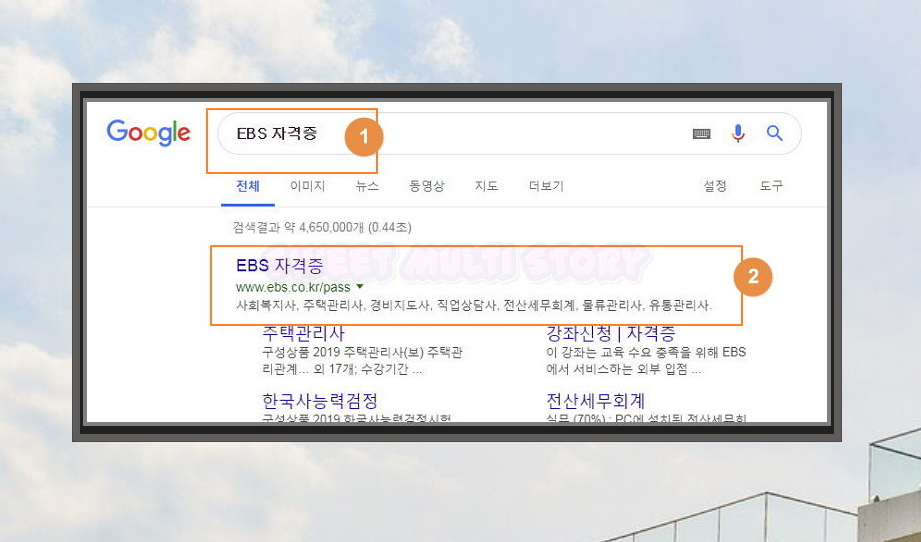The height and width of the screenshot is (542, 921).
Task: Click the 검색결과 약 4,650,000개 text
Action: tap(322, 227)
